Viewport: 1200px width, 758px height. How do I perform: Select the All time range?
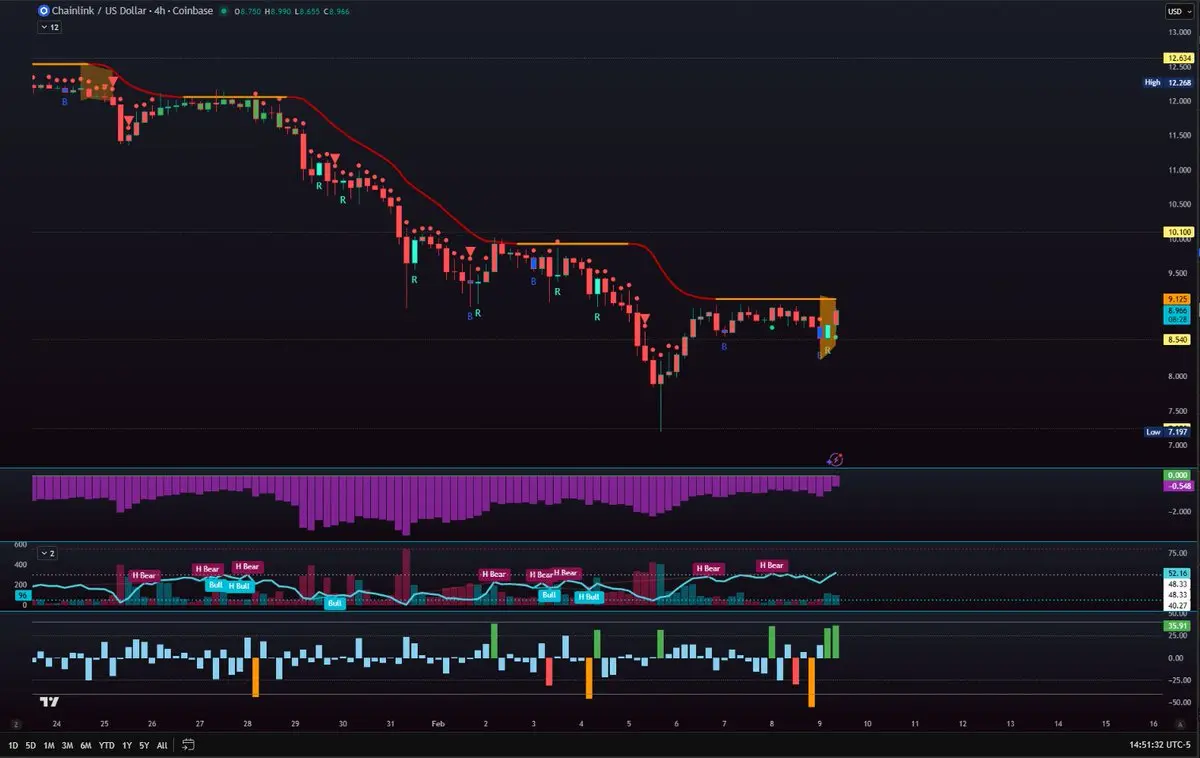[x=162, y=745]
